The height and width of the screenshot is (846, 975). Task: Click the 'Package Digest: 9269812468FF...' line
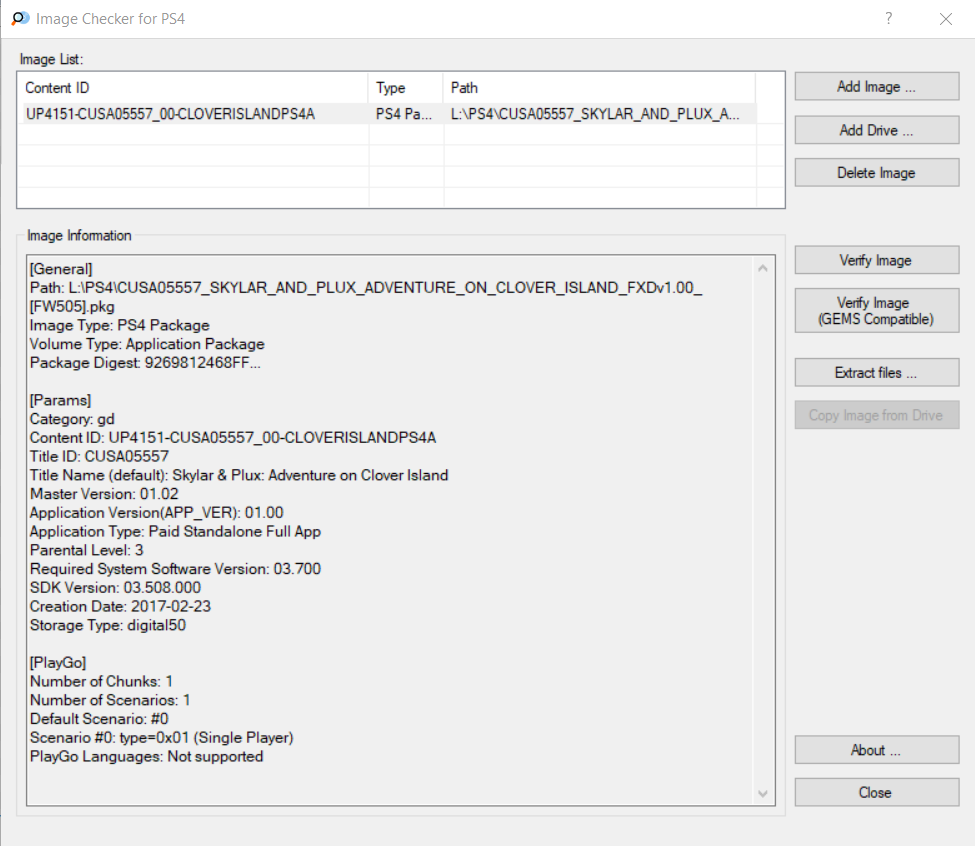(145, 362)
